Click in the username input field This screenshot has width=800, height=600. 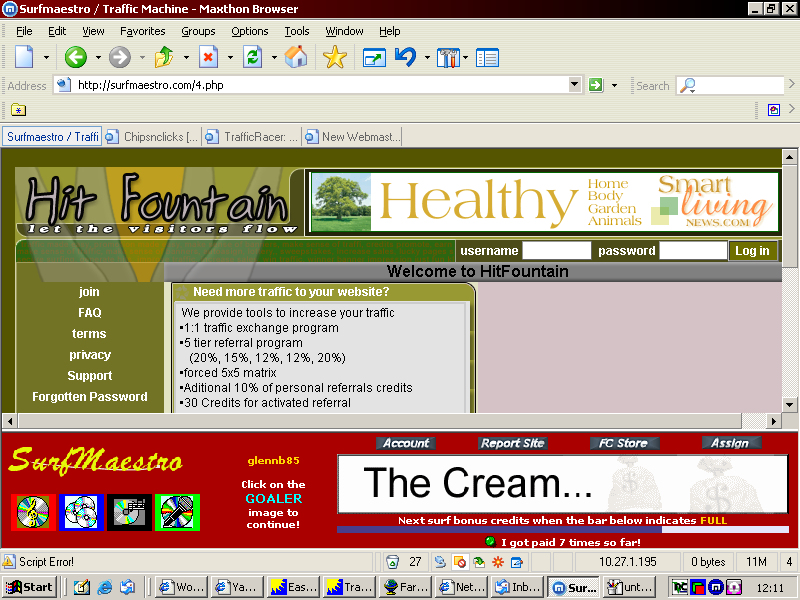point(557,251)
